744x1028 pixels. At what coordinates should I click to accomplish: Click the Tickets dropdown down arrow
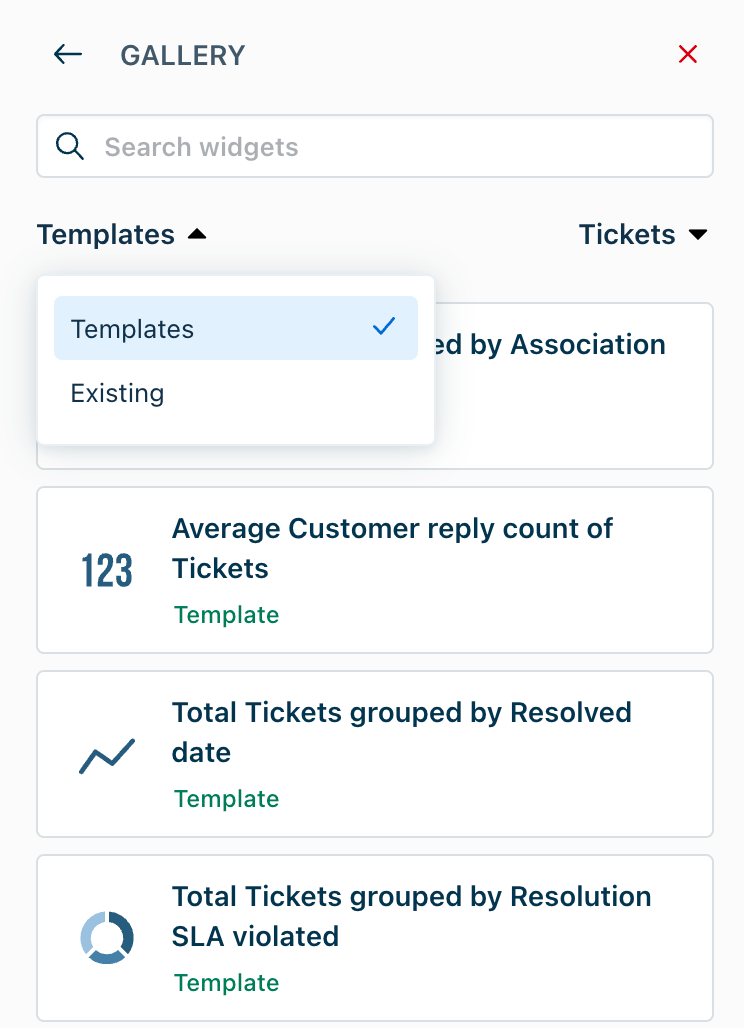click(698, 235)
